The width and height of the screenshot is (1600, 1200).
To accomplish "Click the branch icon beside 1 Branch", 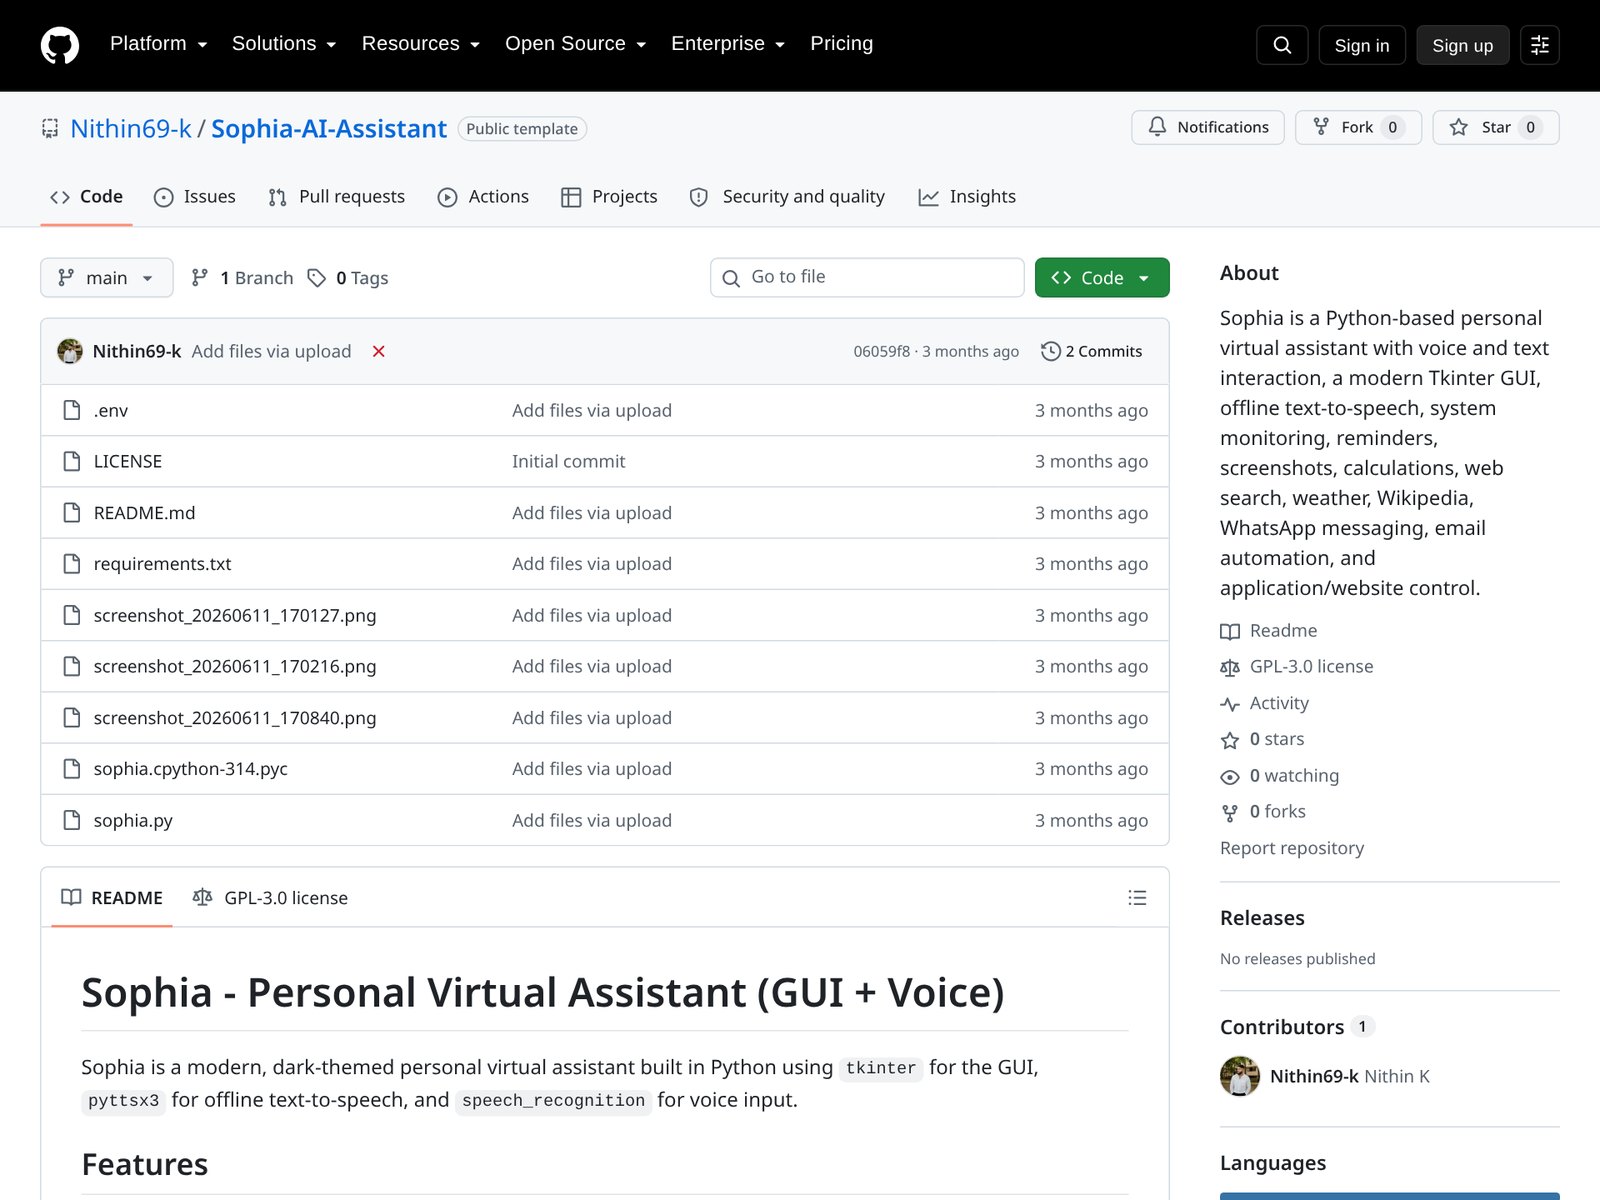I will (200, 278).
